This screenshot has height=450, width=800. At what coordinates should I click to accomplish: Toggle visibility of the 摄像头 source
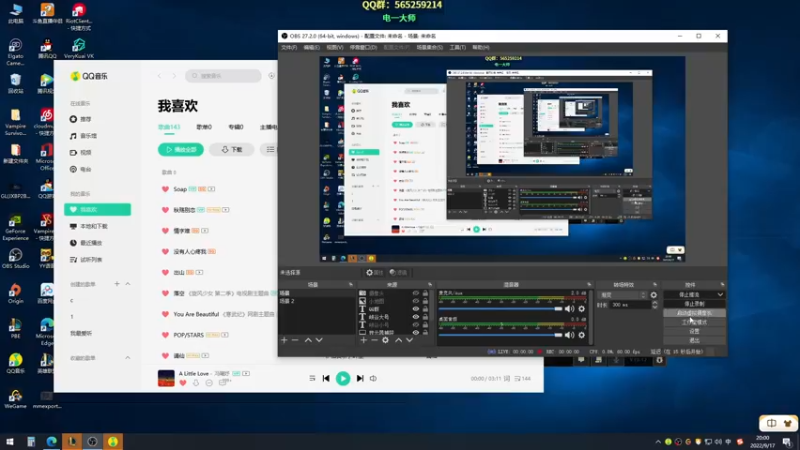click(x=416, y=293)
